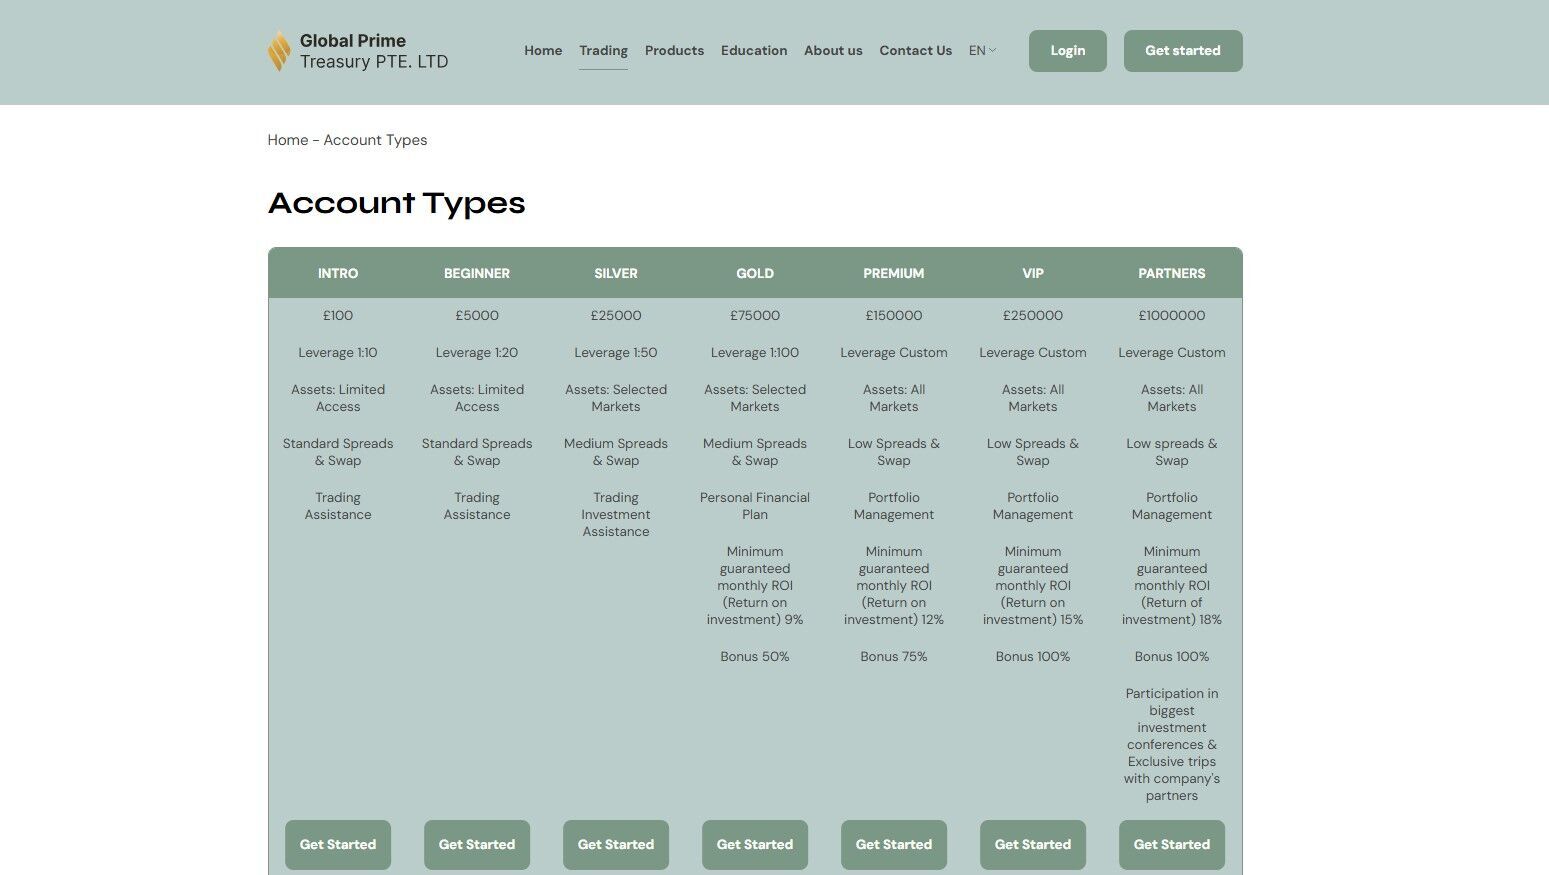Click Get Started under the SILVER account
Viewport: 1549px width, 875px height.
coord(616,845)
